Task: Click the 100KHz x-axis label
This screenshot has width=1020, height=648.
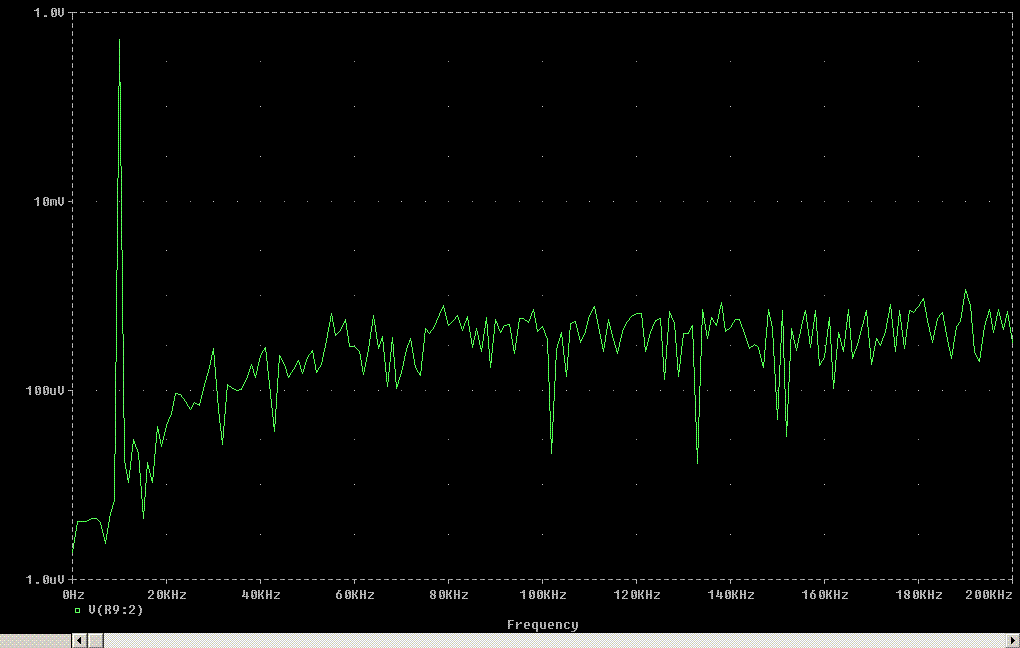Action: [x=543, y=595]
